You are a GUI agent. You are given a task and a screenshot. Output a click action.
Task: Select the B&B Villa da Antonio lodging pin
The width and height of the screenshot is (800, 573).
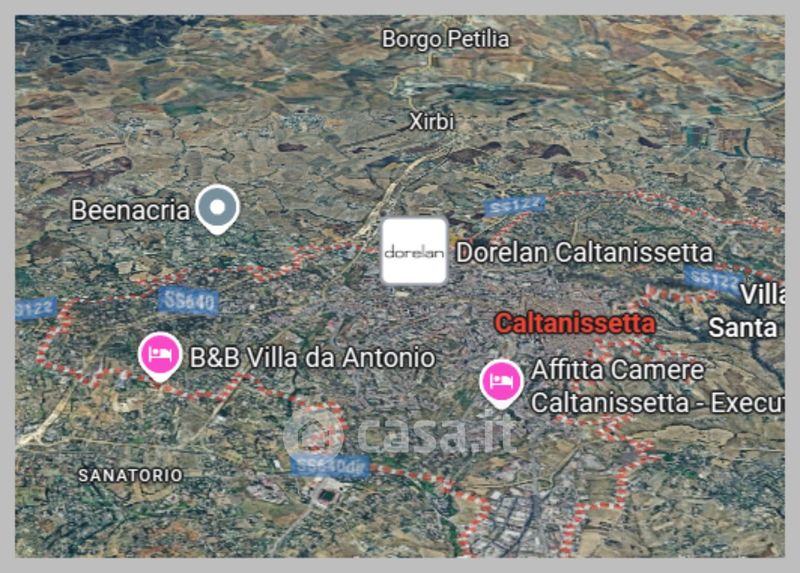(160, 356)
